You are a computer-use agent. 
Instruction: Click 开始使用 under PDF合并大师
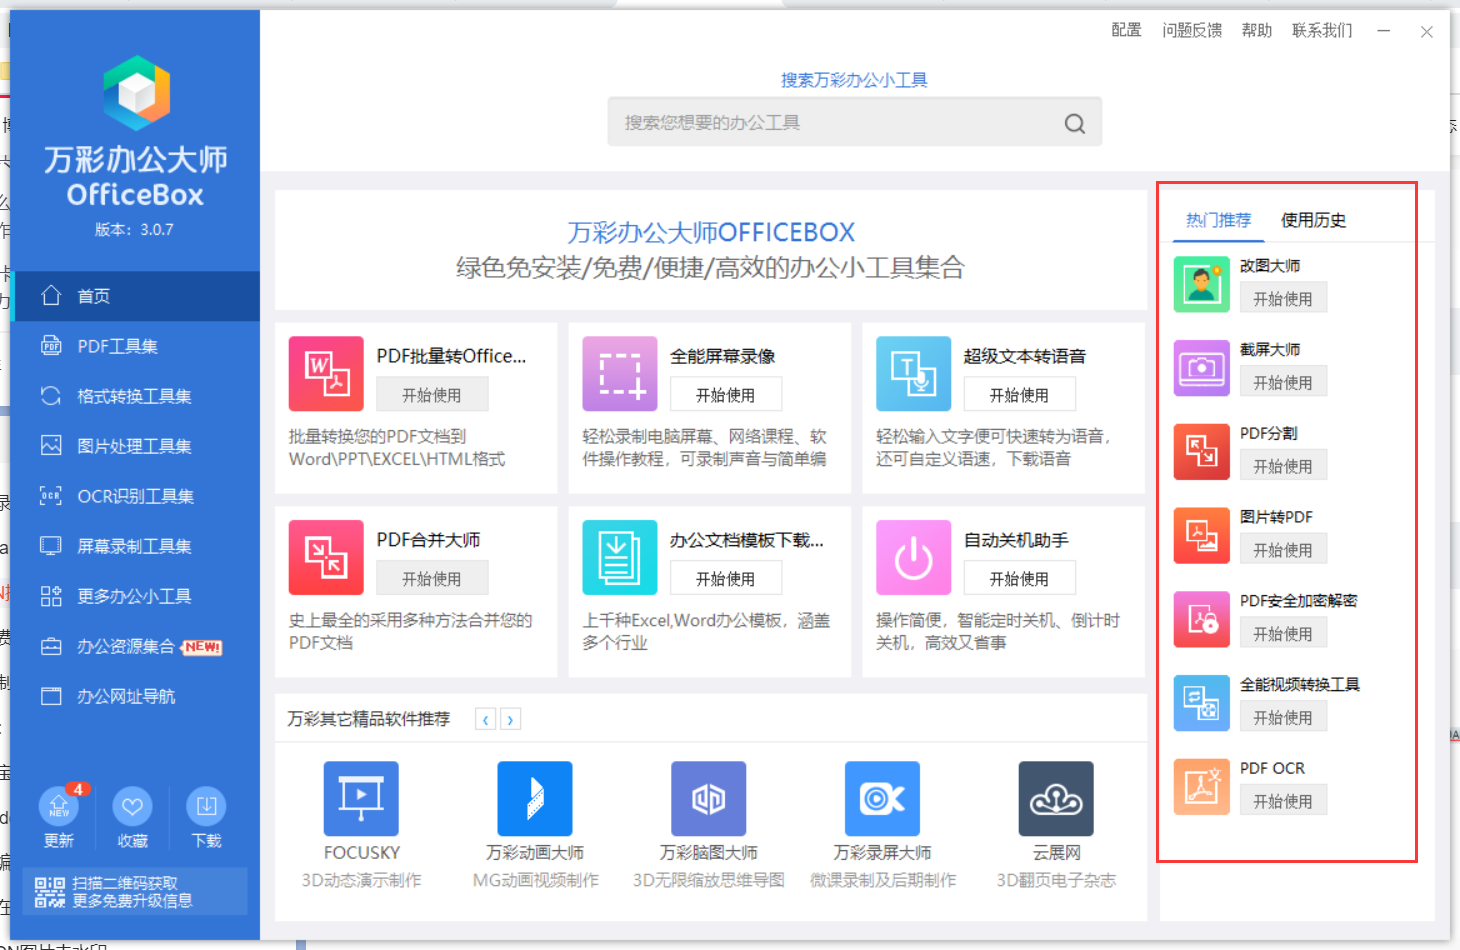432,579
